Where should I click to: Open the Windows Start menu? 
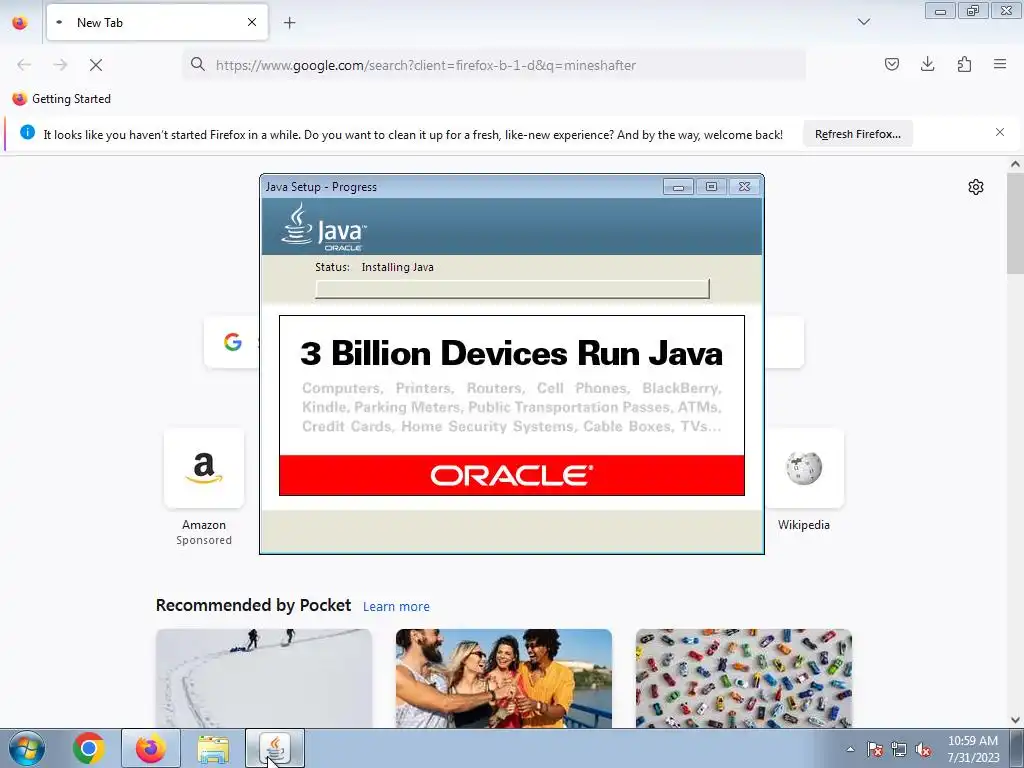[x=26, y=748]
